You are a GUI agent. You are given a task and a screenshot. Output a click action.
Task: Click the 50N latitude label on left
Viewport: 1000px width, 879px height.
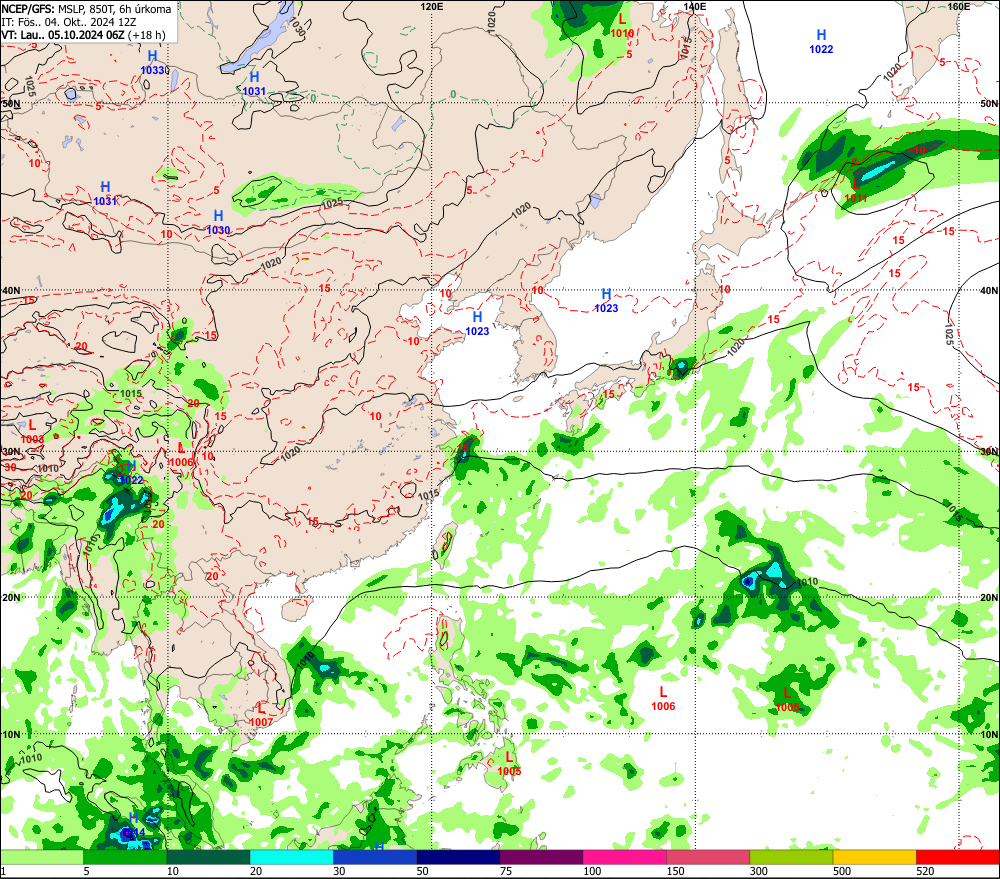11,103
